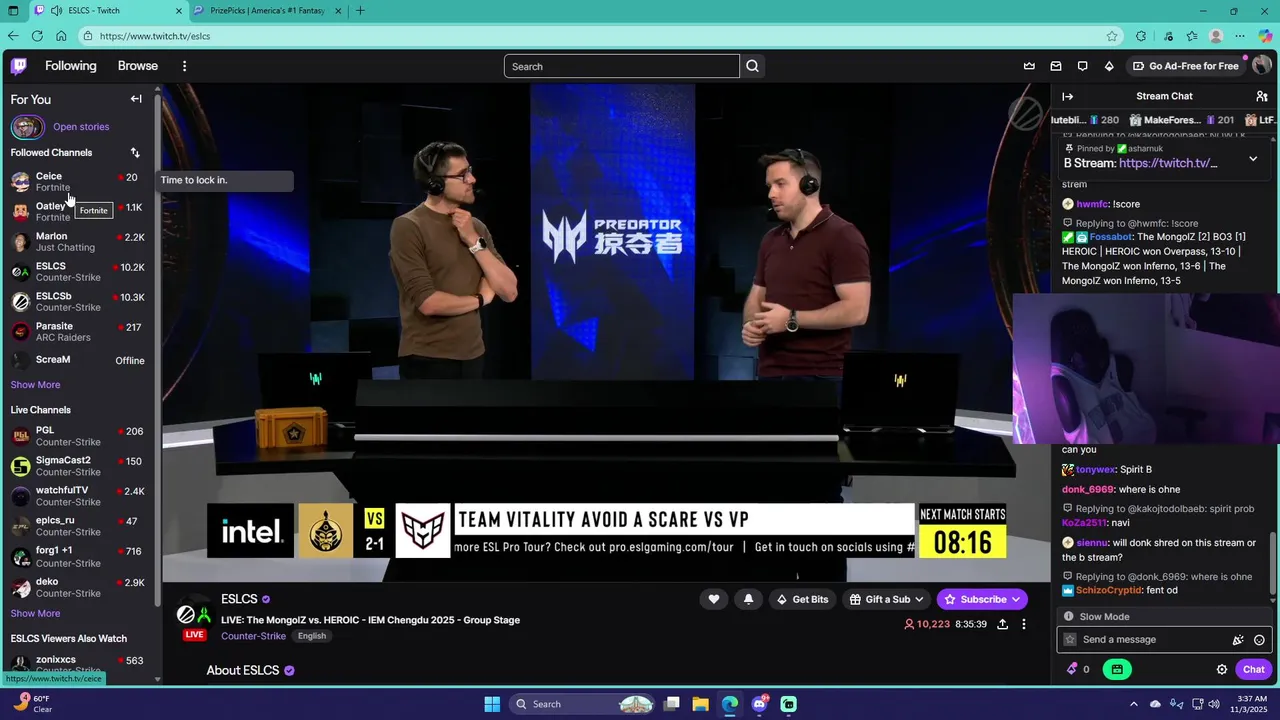Open browser home page icon
The width and height of the screenshot is (1280, 720).
tap(61, 36)
